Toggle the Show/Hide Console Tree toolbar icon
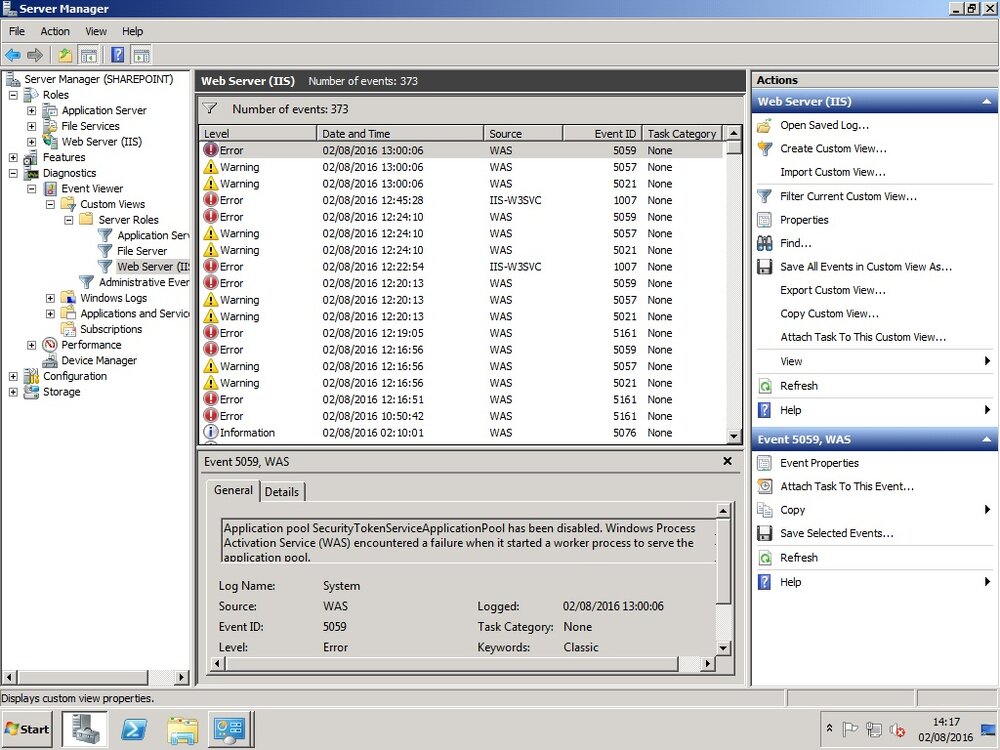Viewport: 1000px width, 750px height. click(88, 55)
